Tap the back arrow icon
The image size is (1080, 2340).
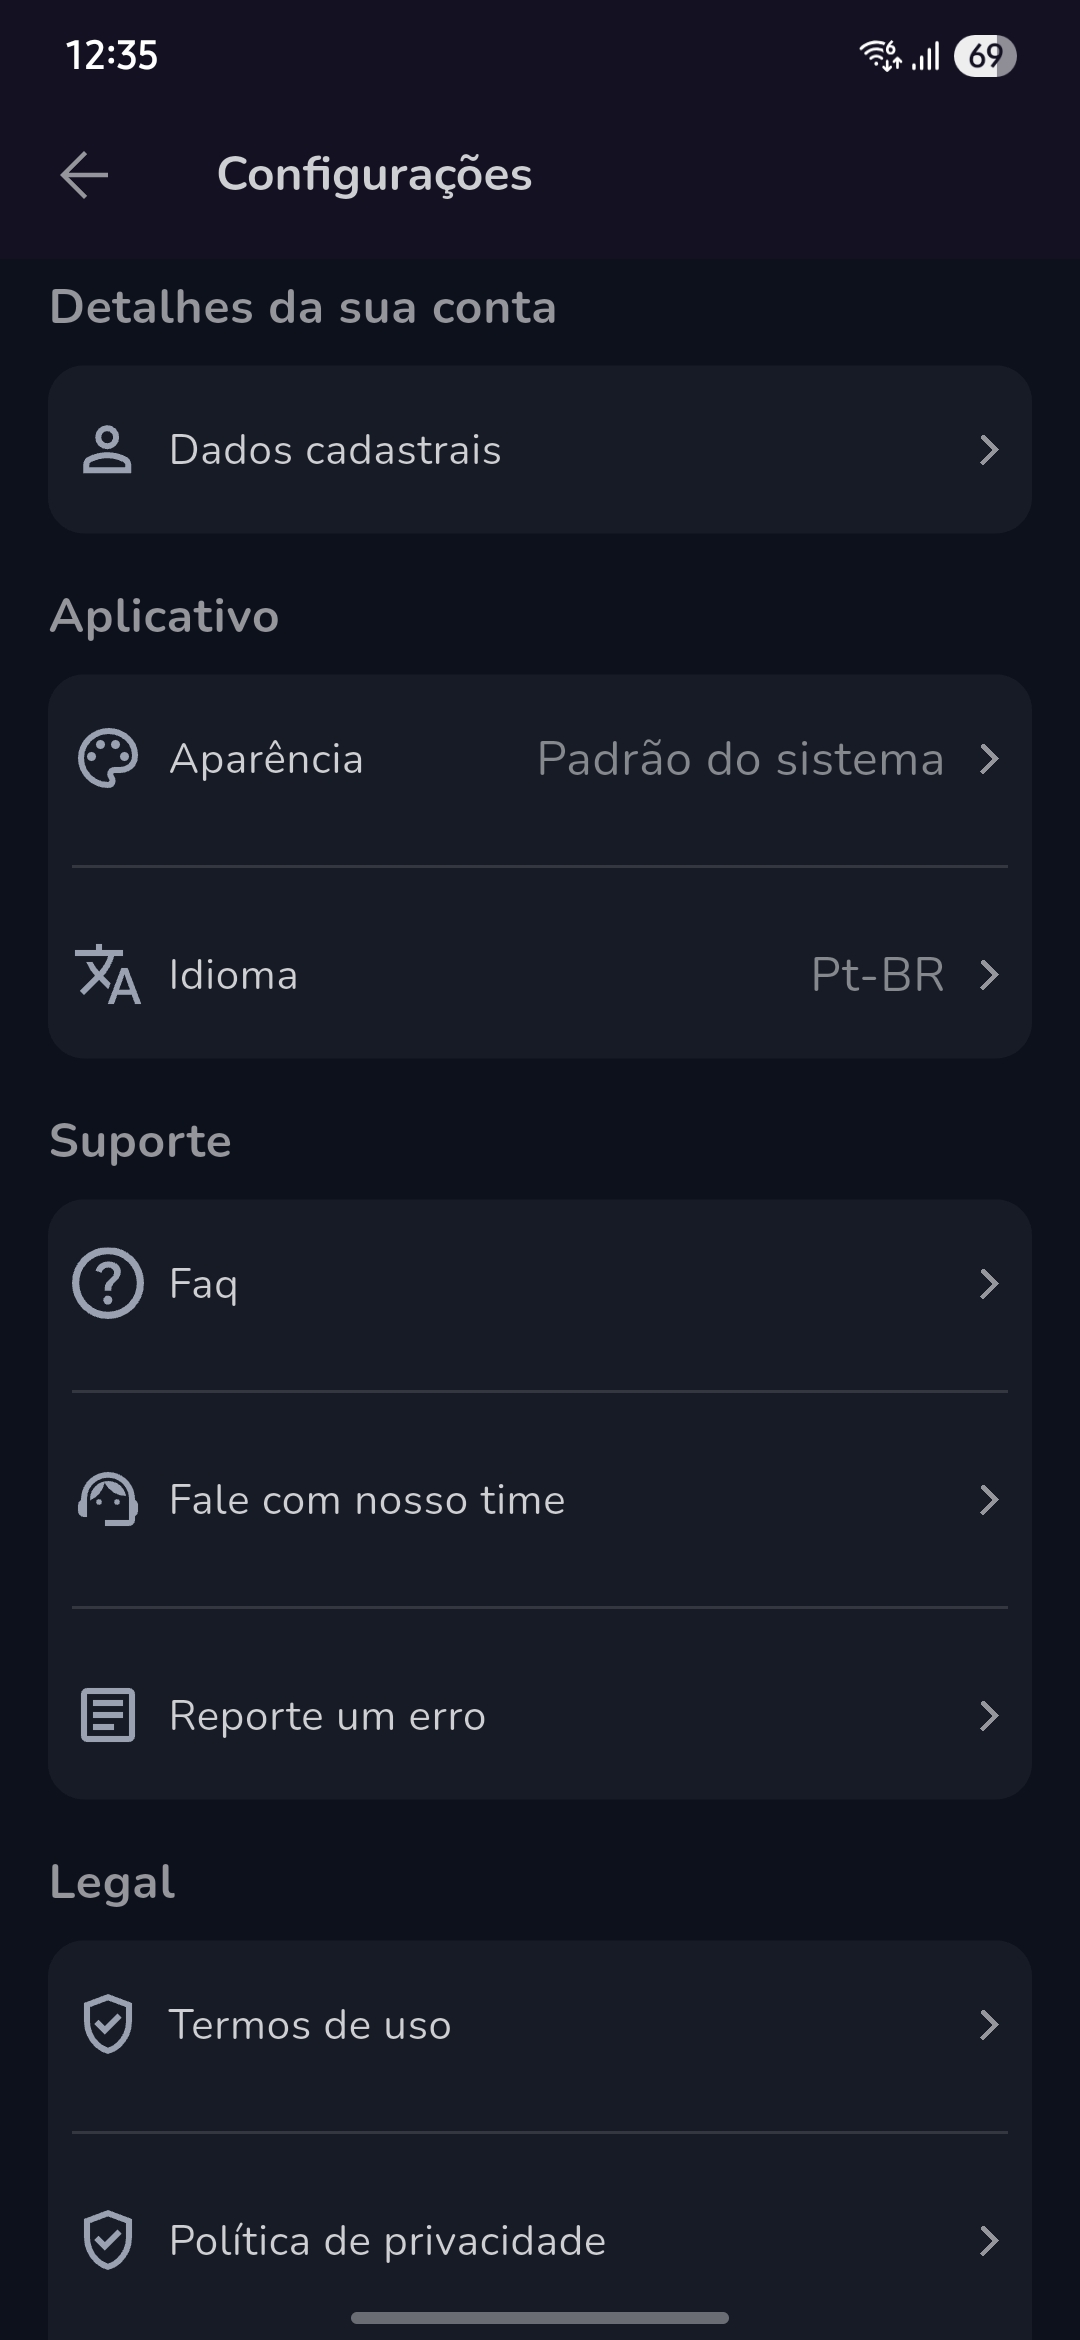click(x=84, y=175)
